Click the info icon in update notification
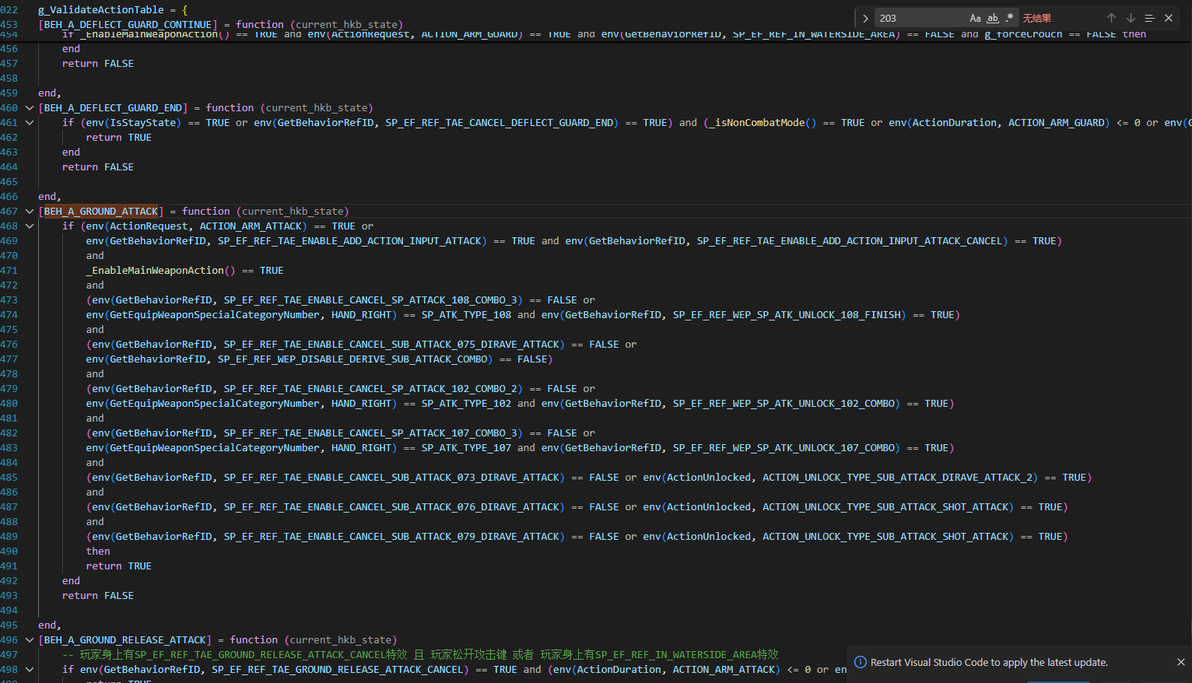 point(861,662)
